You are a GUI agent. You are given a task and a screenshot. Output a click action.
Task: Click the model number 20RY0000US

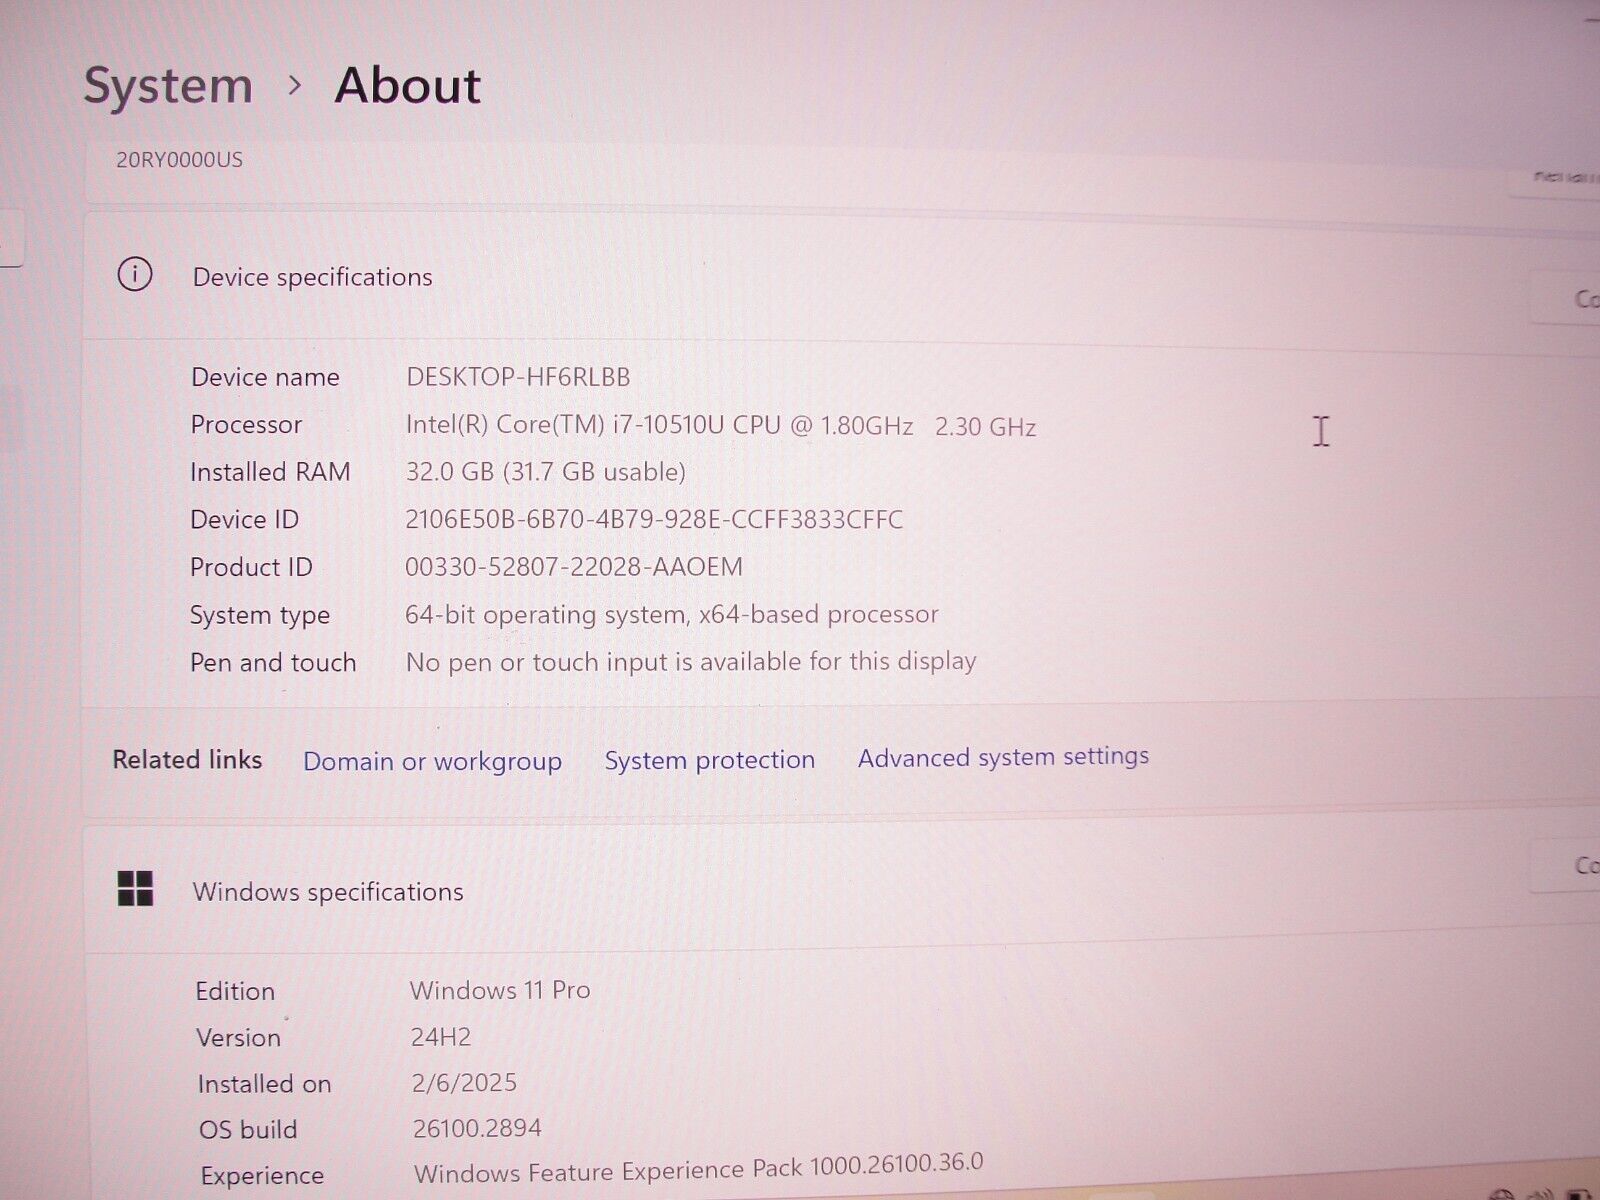click(179, 160)
